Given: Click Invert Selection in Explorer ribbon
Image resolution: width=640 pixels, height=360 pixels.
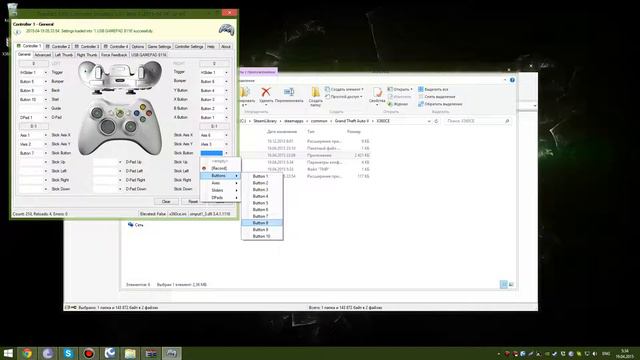Looking at the screenshot, I should click(440, 104).
